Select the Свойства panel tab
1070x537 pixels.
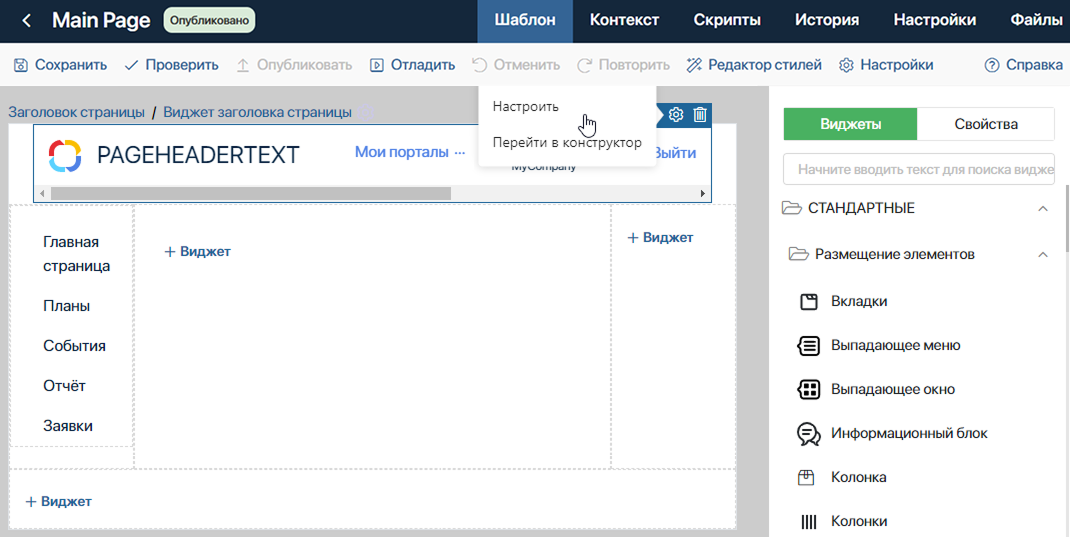[x=986, y=124]
